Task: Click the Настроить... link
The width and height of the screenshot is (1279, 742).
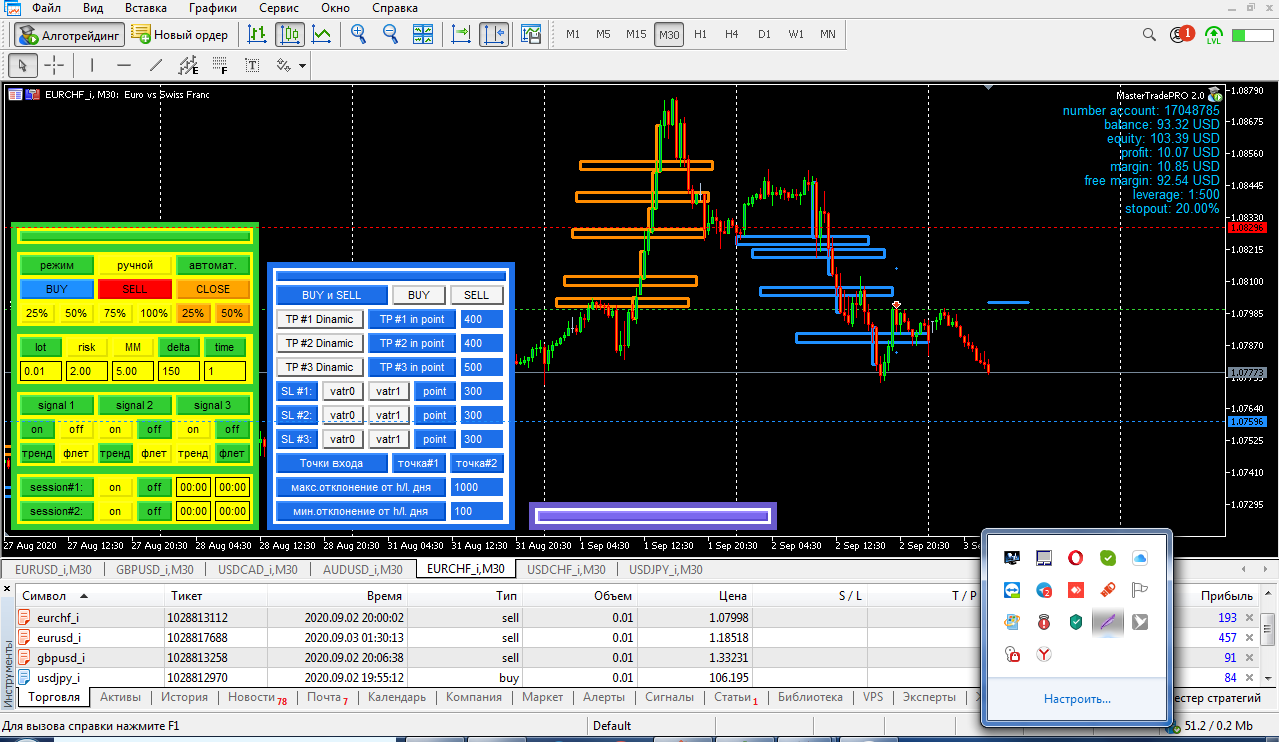Action: coord(1076,699)
